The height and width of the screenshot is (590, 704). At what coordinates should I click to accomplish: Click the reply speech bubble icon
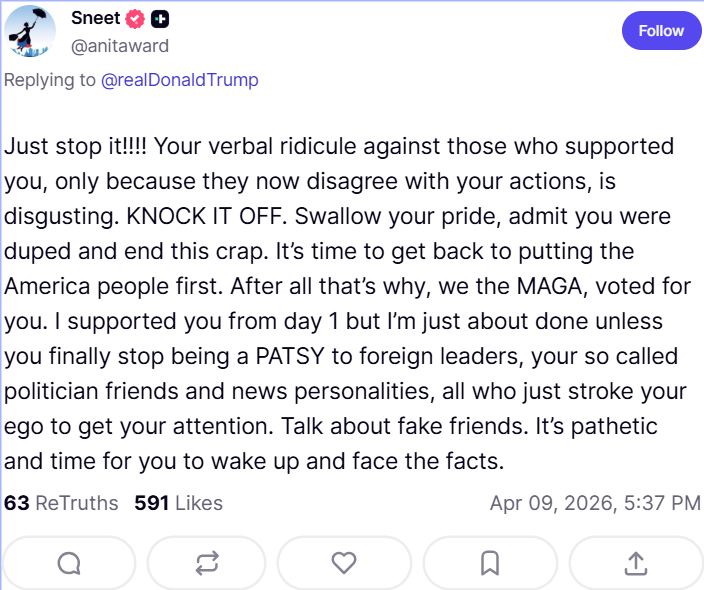[69, 564]
